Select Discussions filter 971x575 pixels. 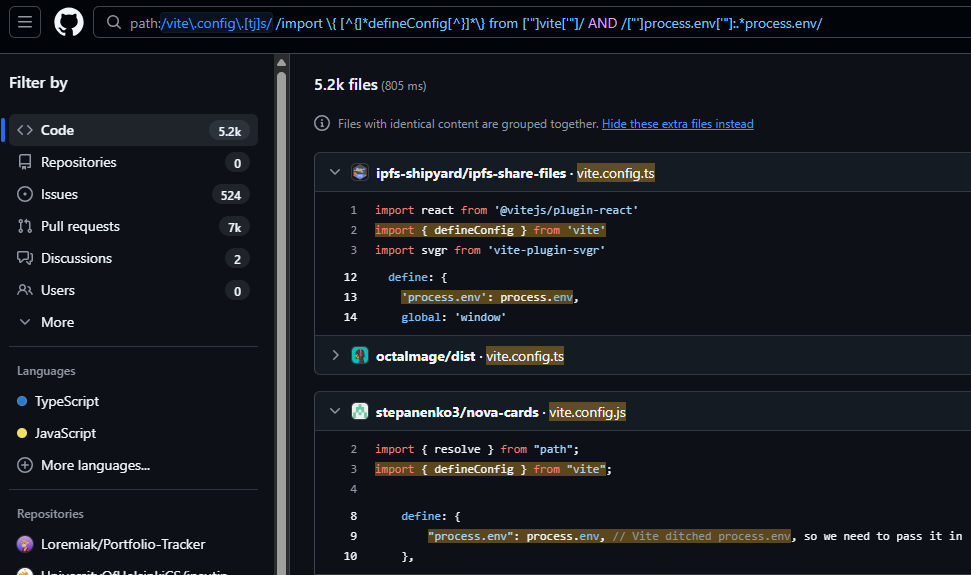(x=76, y=258)
